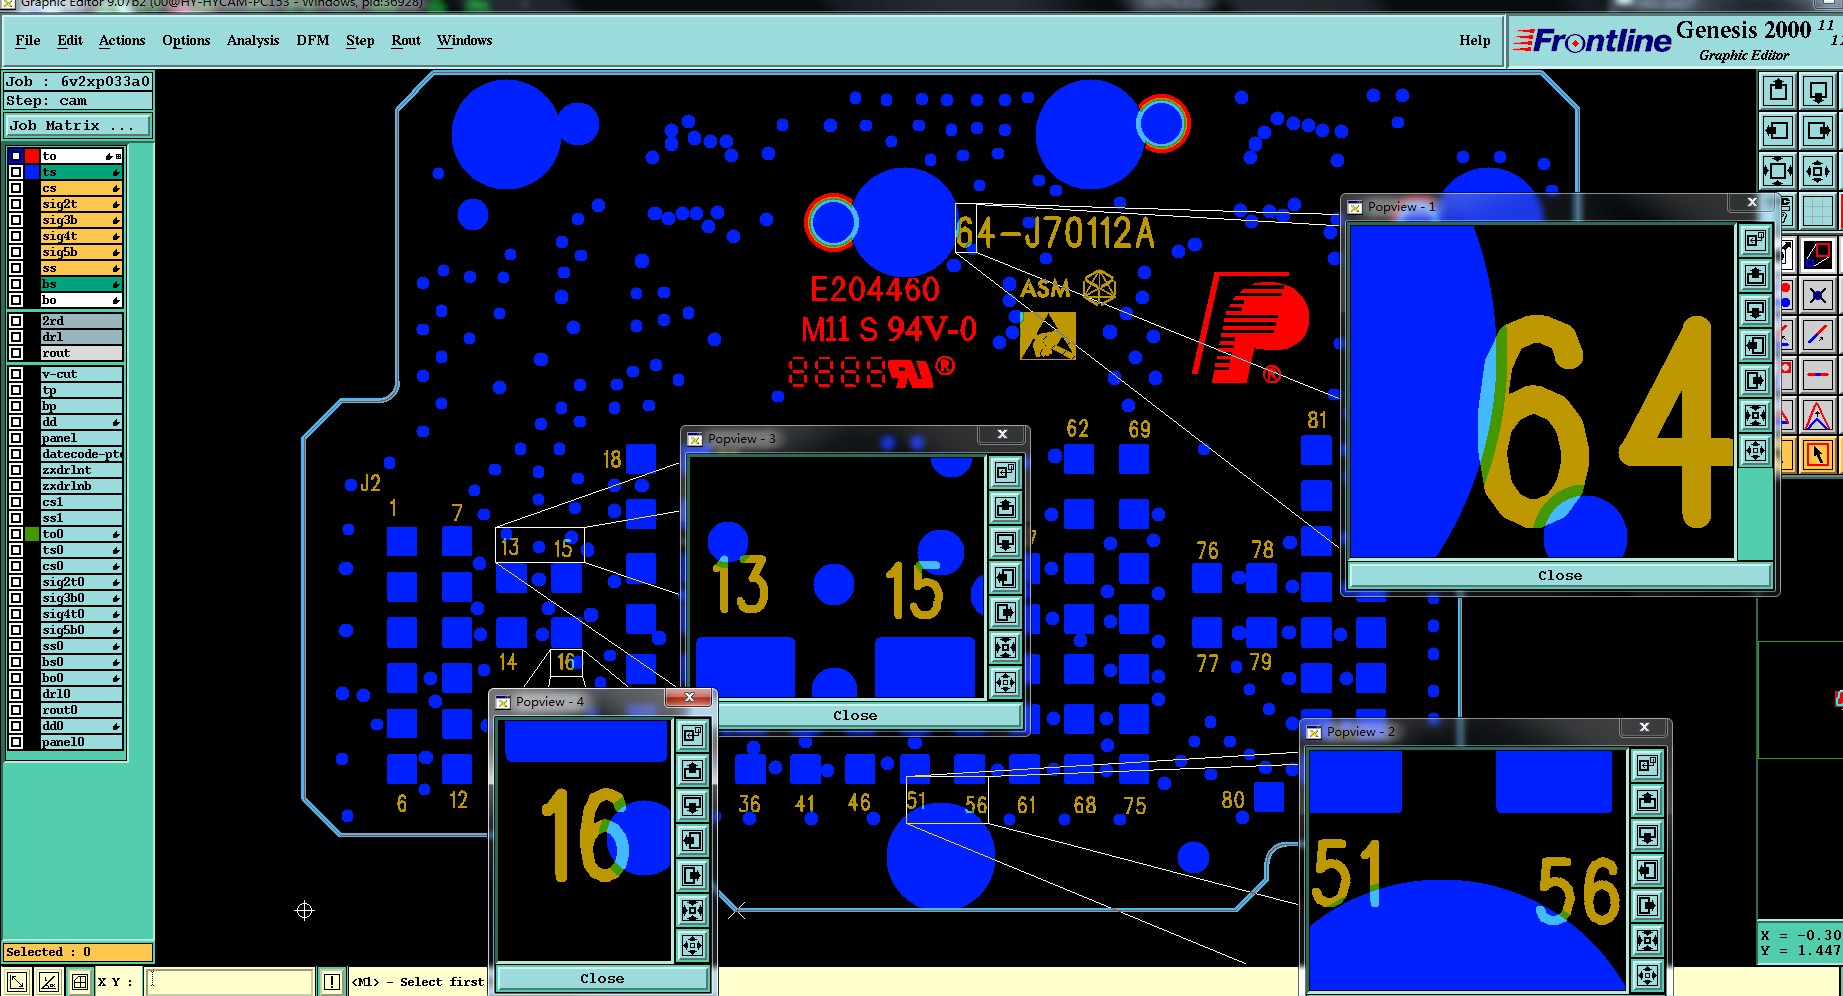Viewport: 1843px width, 996px height.
Task: Close Popview 1 using Close button
Action: (1560, 575)
